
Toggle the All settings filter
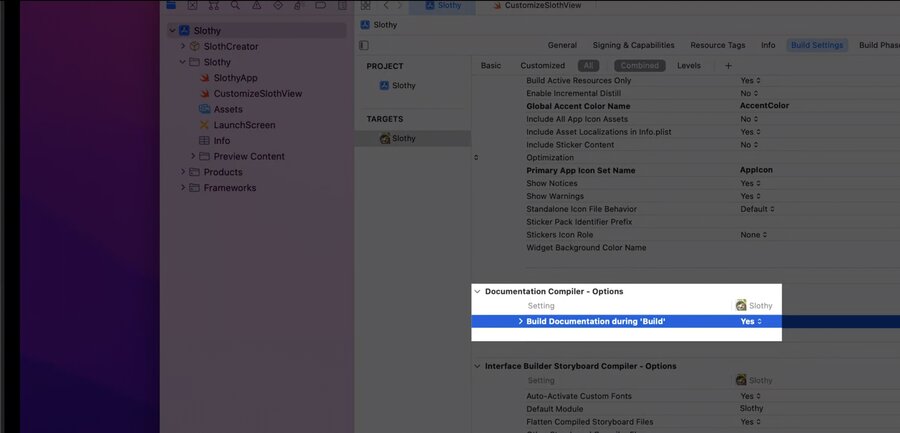point(588,65)
